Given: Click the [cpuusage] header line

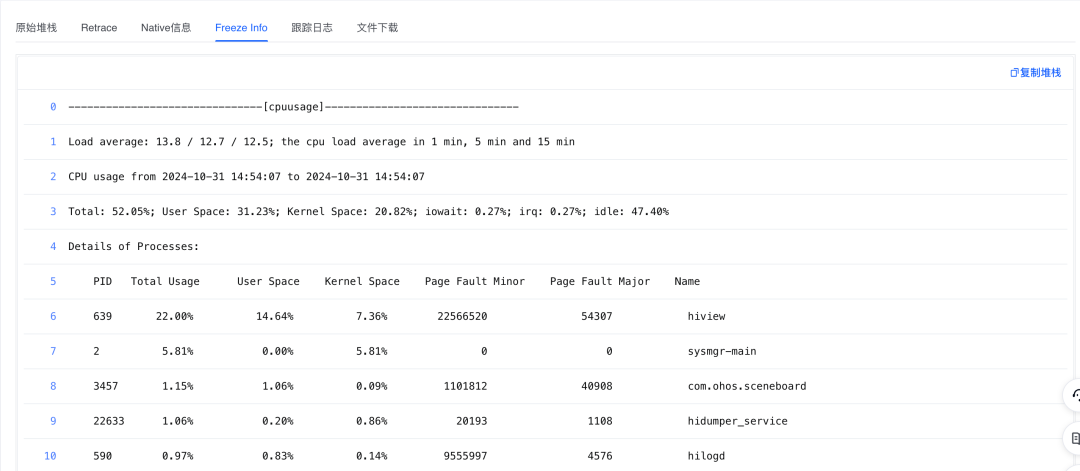Looking at the screenshot, I should pyautogui.click(x=293, y=107).
